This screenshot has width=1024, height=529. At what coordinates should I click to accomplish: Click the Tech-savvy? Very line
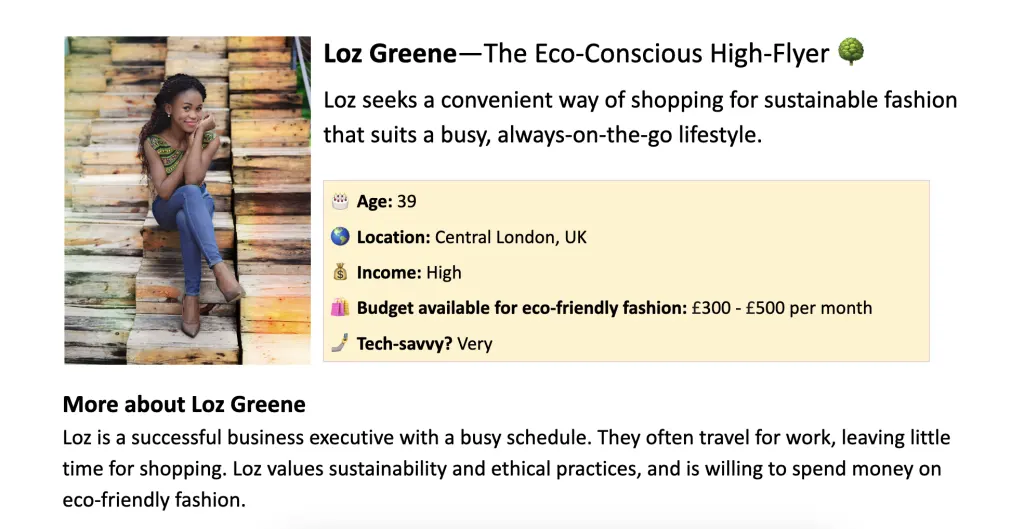pyautogui.click(x=424, y=344)
